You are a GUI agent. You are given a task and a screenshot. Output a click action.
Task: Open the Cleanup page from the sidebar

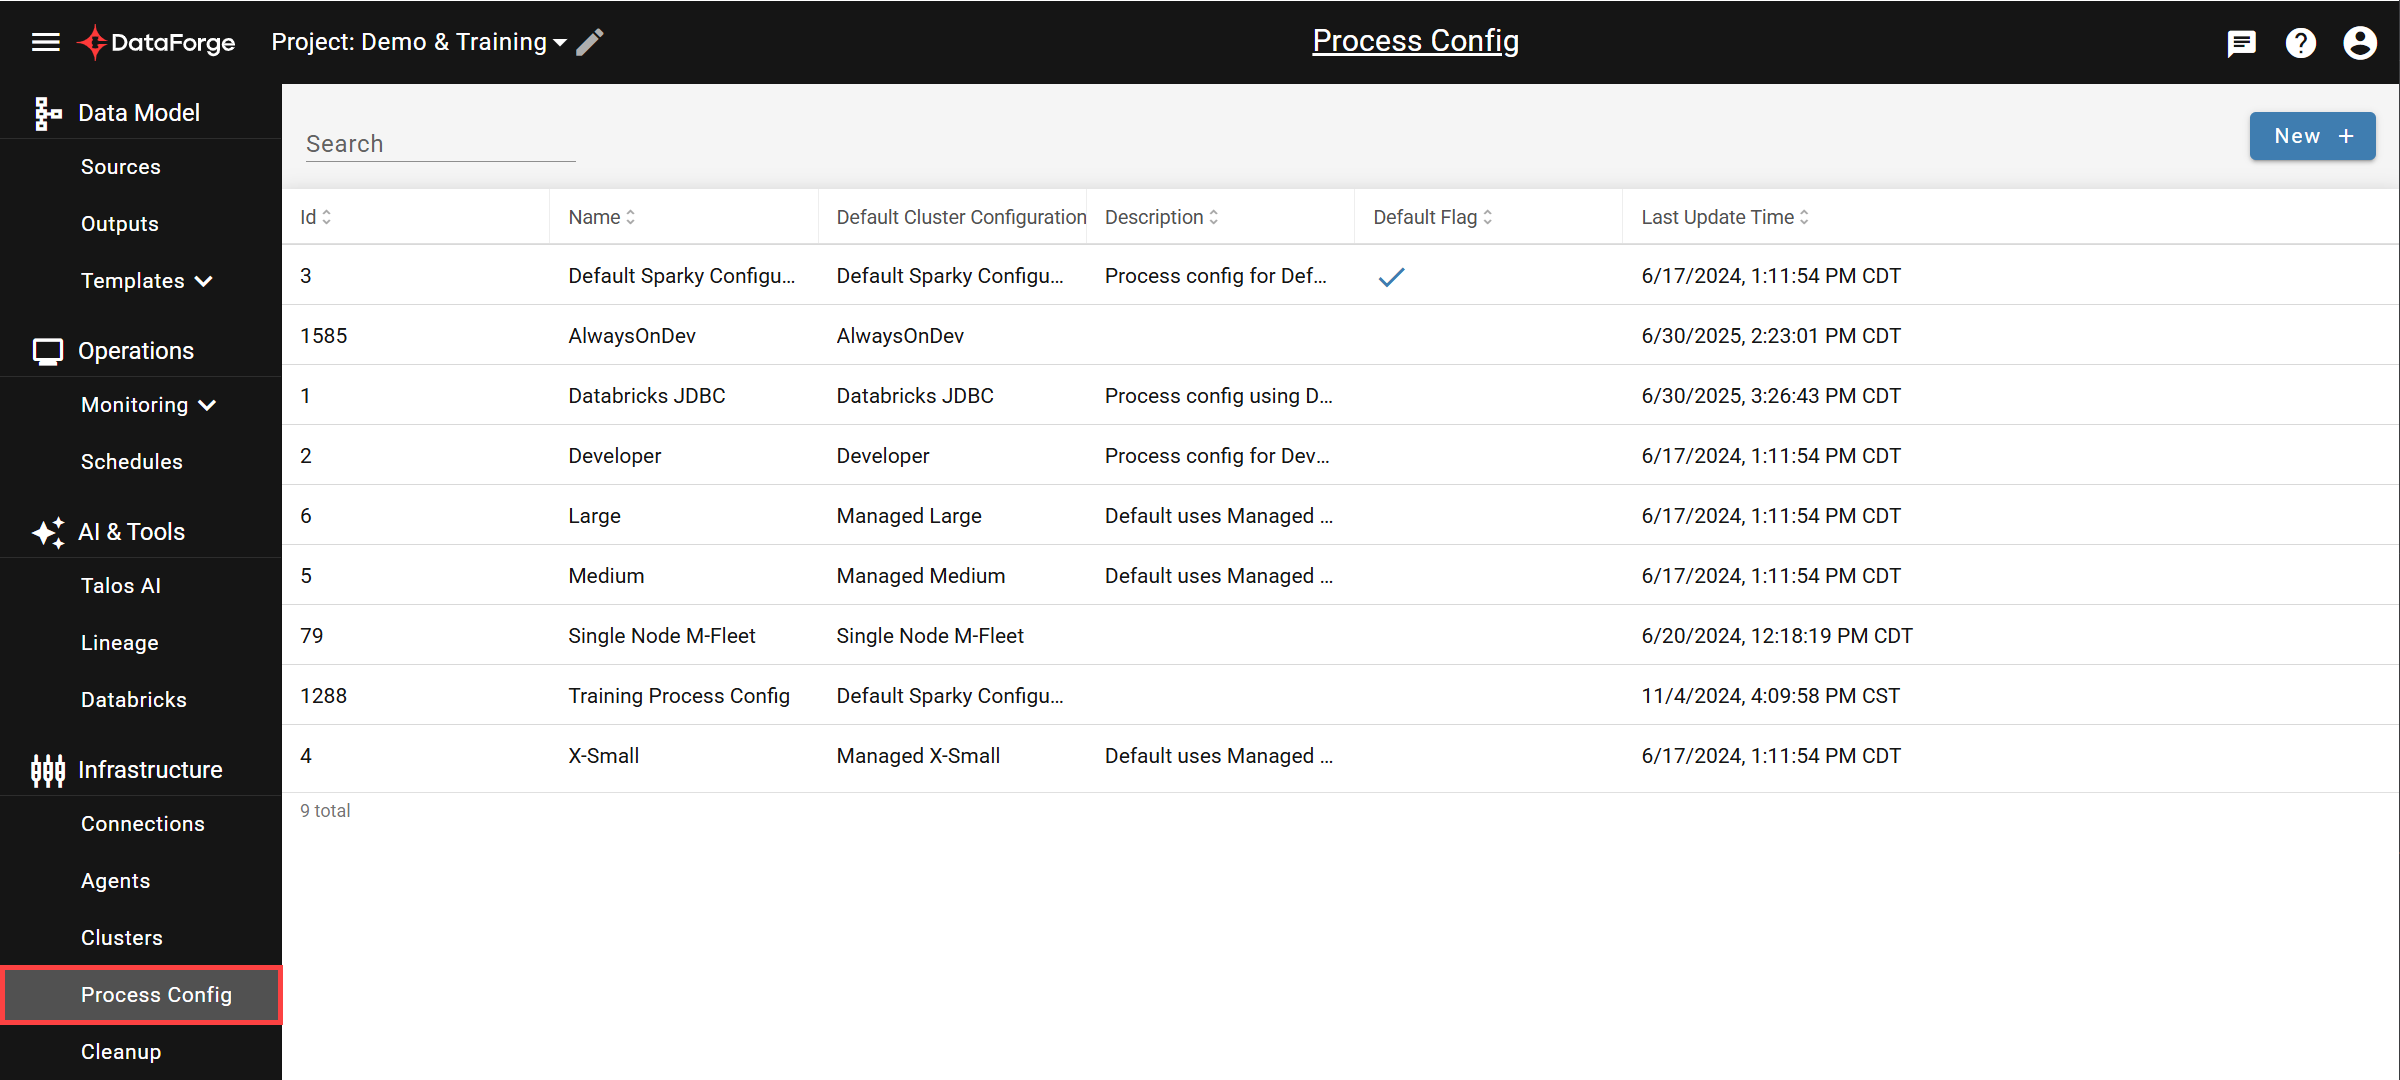120,1051
